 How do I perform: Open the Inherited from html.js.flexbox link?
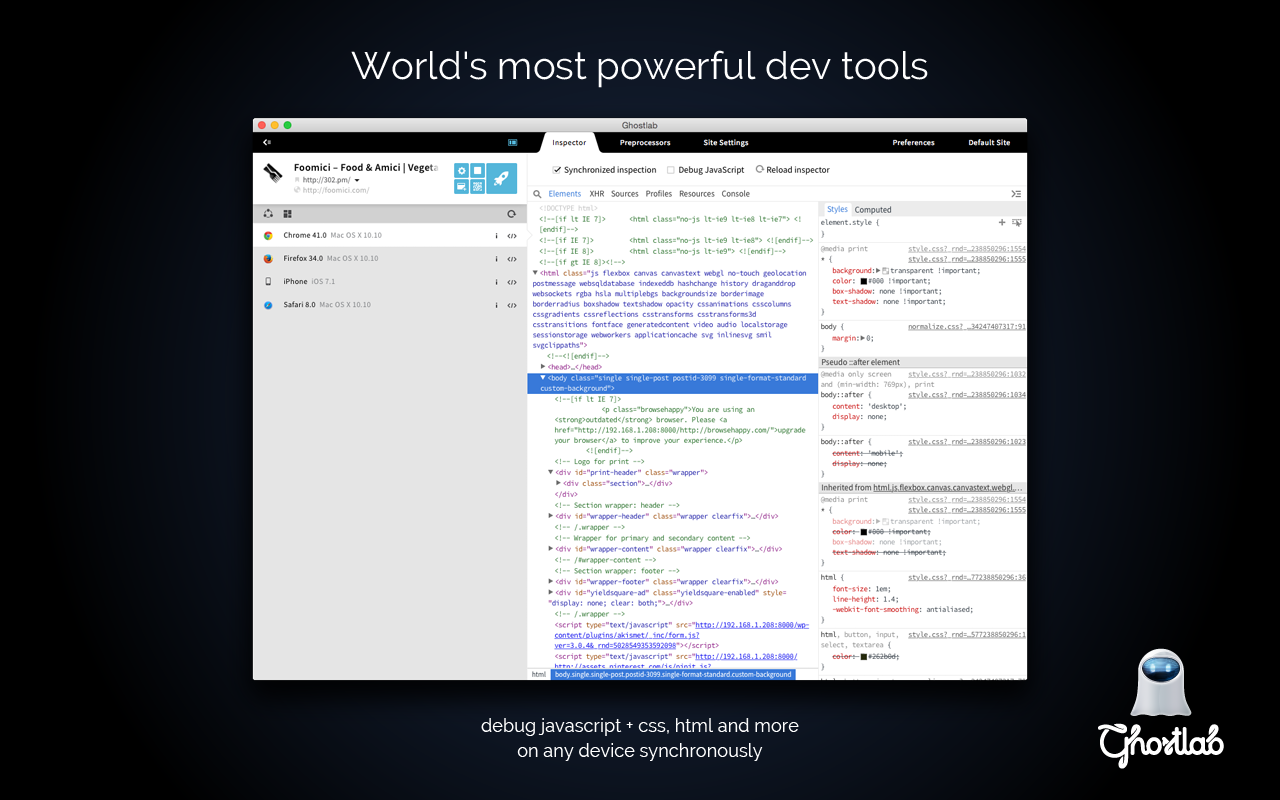[x=949, y=488]
